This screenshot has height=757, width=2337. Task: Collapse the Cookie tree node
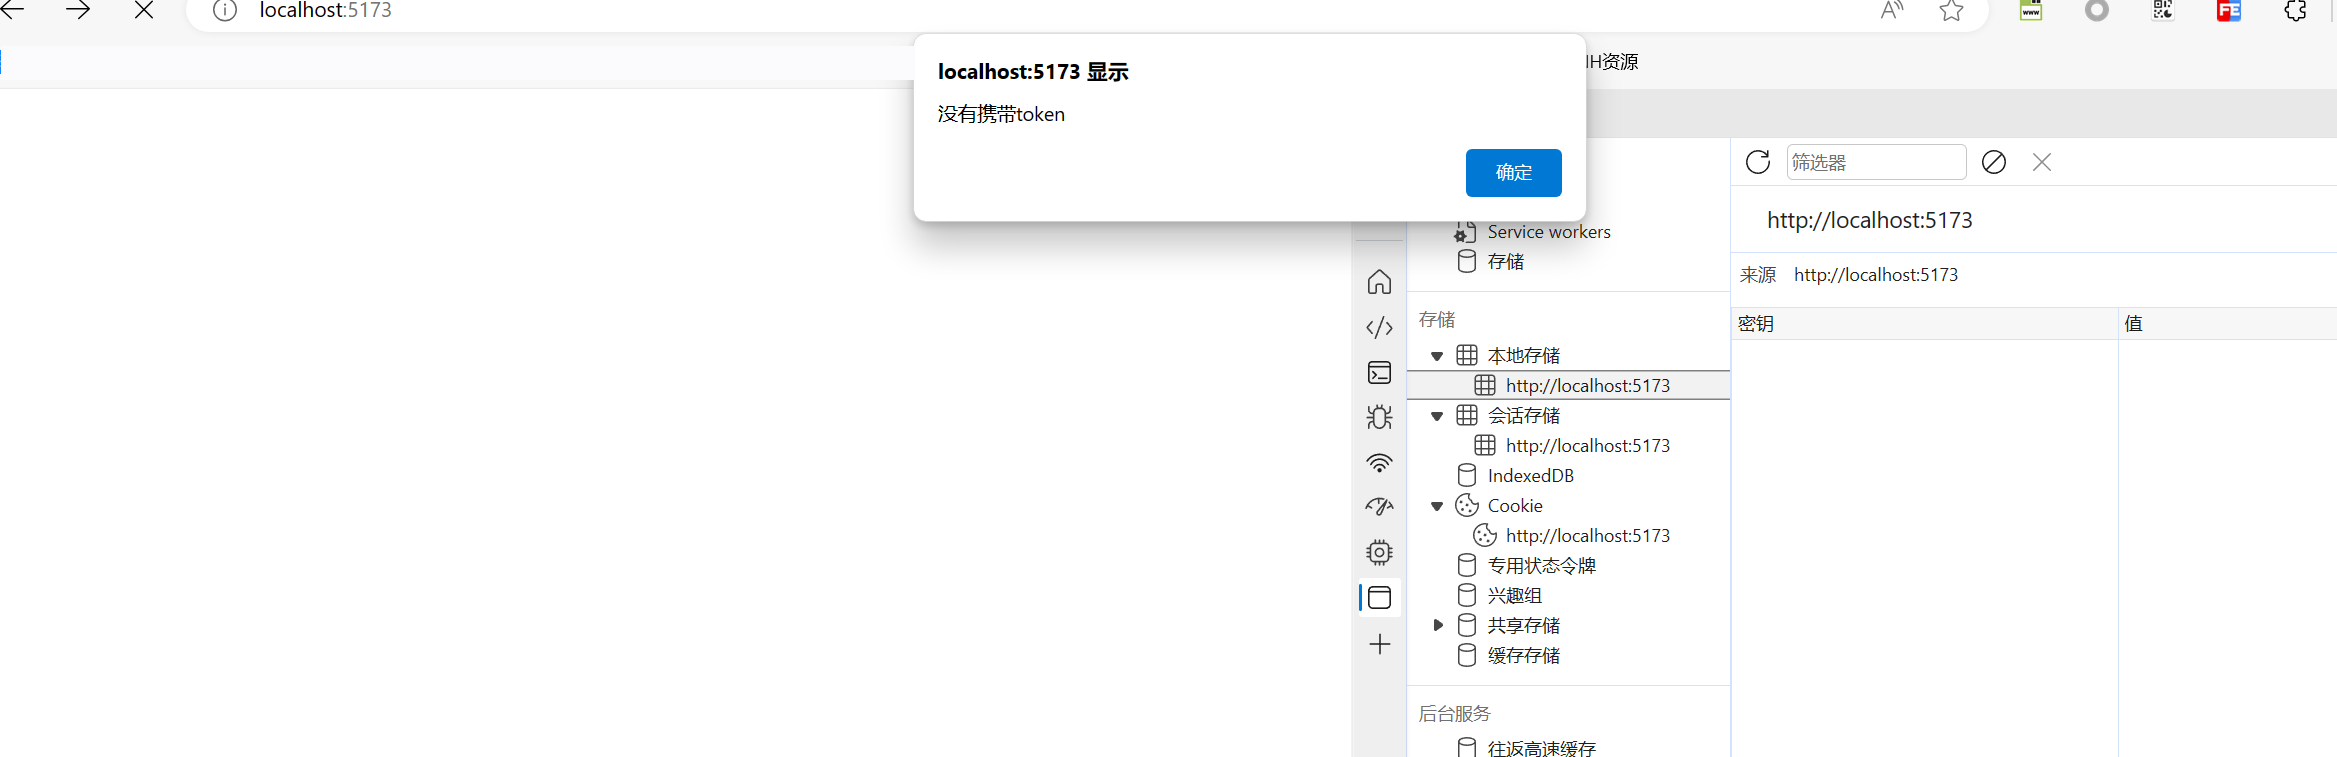coord(1437,506)
